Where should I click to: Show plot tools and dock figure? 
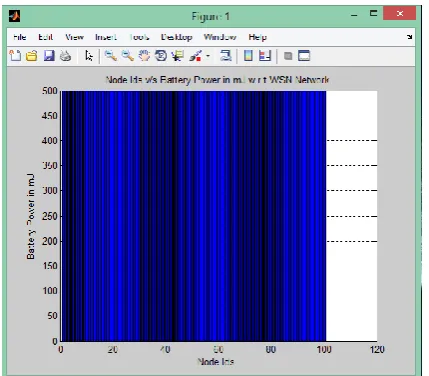coord(304,56)
